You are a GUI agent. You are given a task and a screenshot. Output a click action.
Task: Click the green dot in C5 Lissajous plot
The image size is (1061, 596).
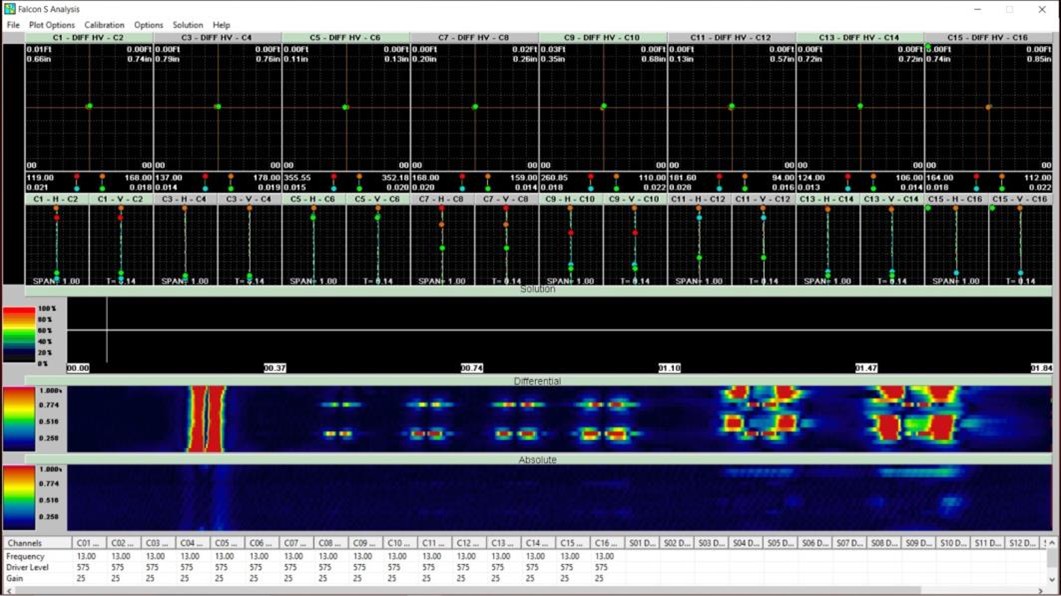pyautogui.click(x=346, y=107)
